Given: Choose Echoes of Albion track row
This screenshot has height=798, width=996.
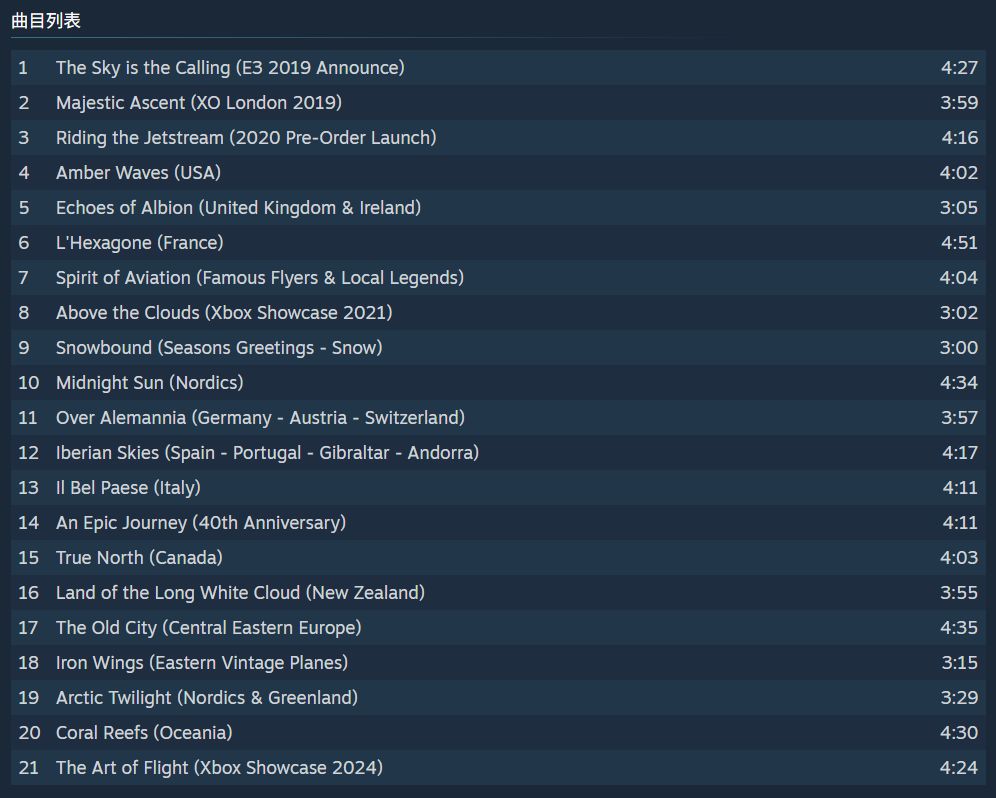Looking at the screenshot, I should pos(498,207).
